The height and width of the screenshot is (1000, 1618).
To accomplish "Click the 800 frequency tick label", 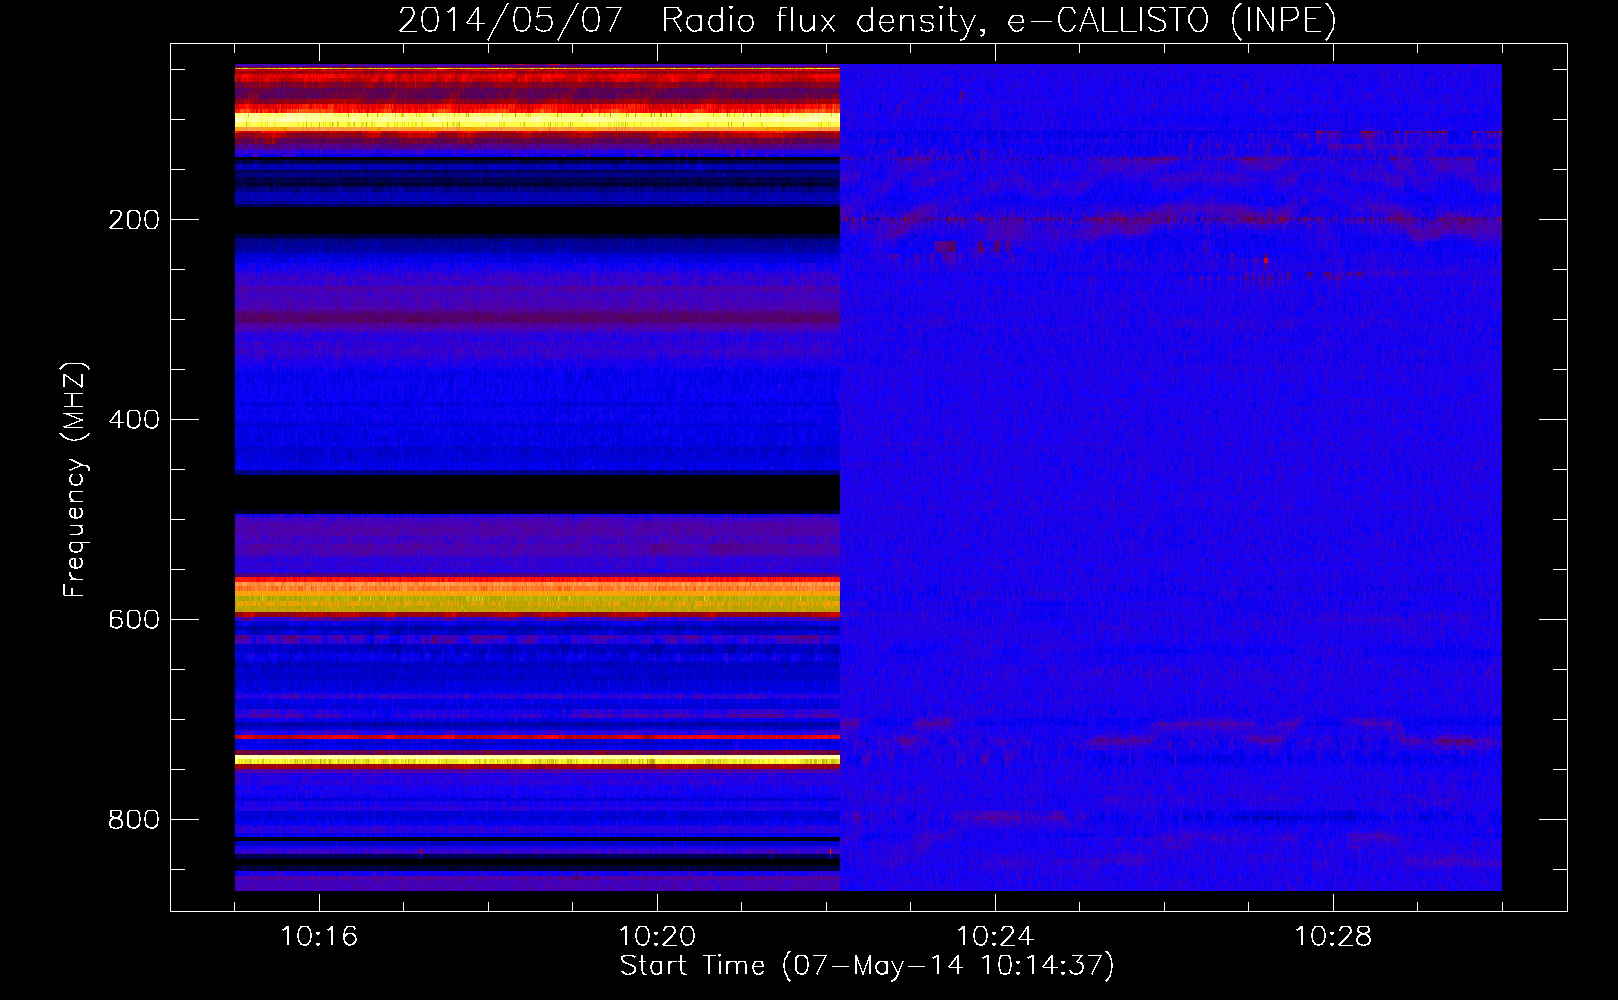I will pos(134,820).
